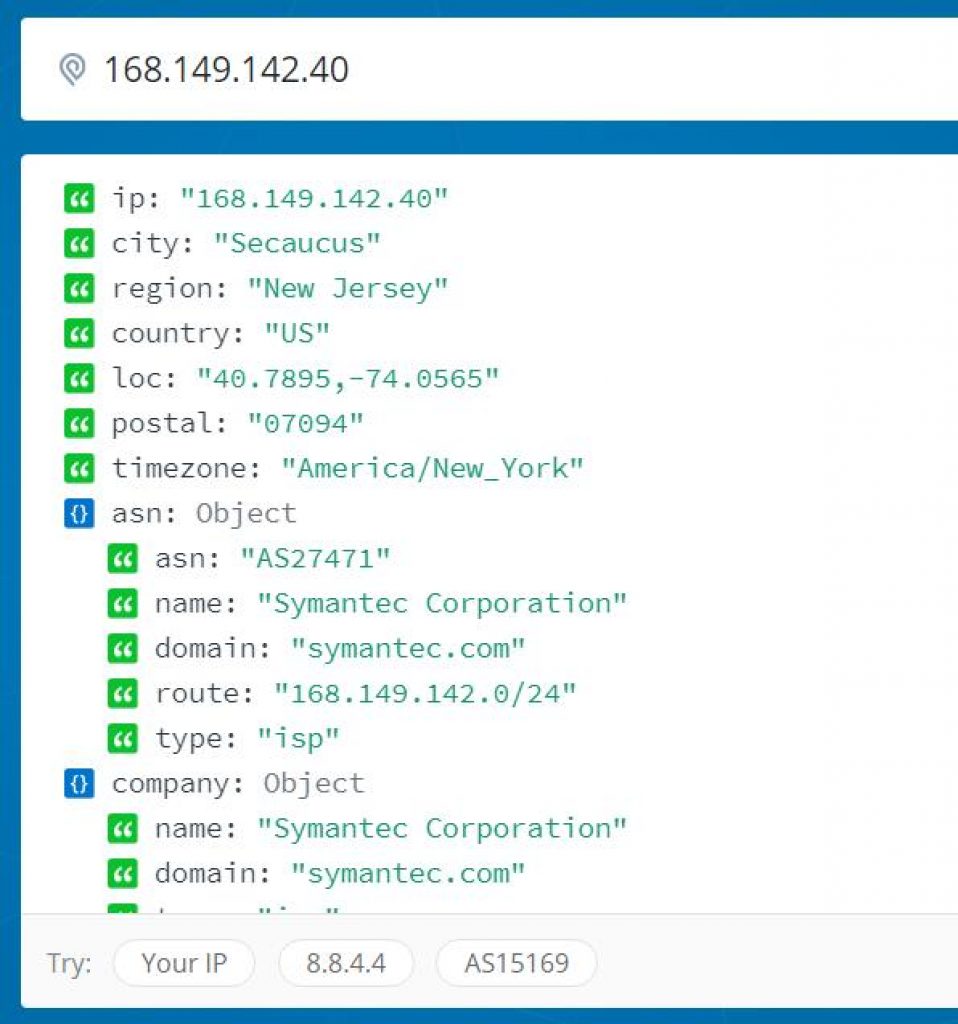Try the "8.8.4.4" suggestion button
The image size is (958, 1024).
tap(346, 963)
